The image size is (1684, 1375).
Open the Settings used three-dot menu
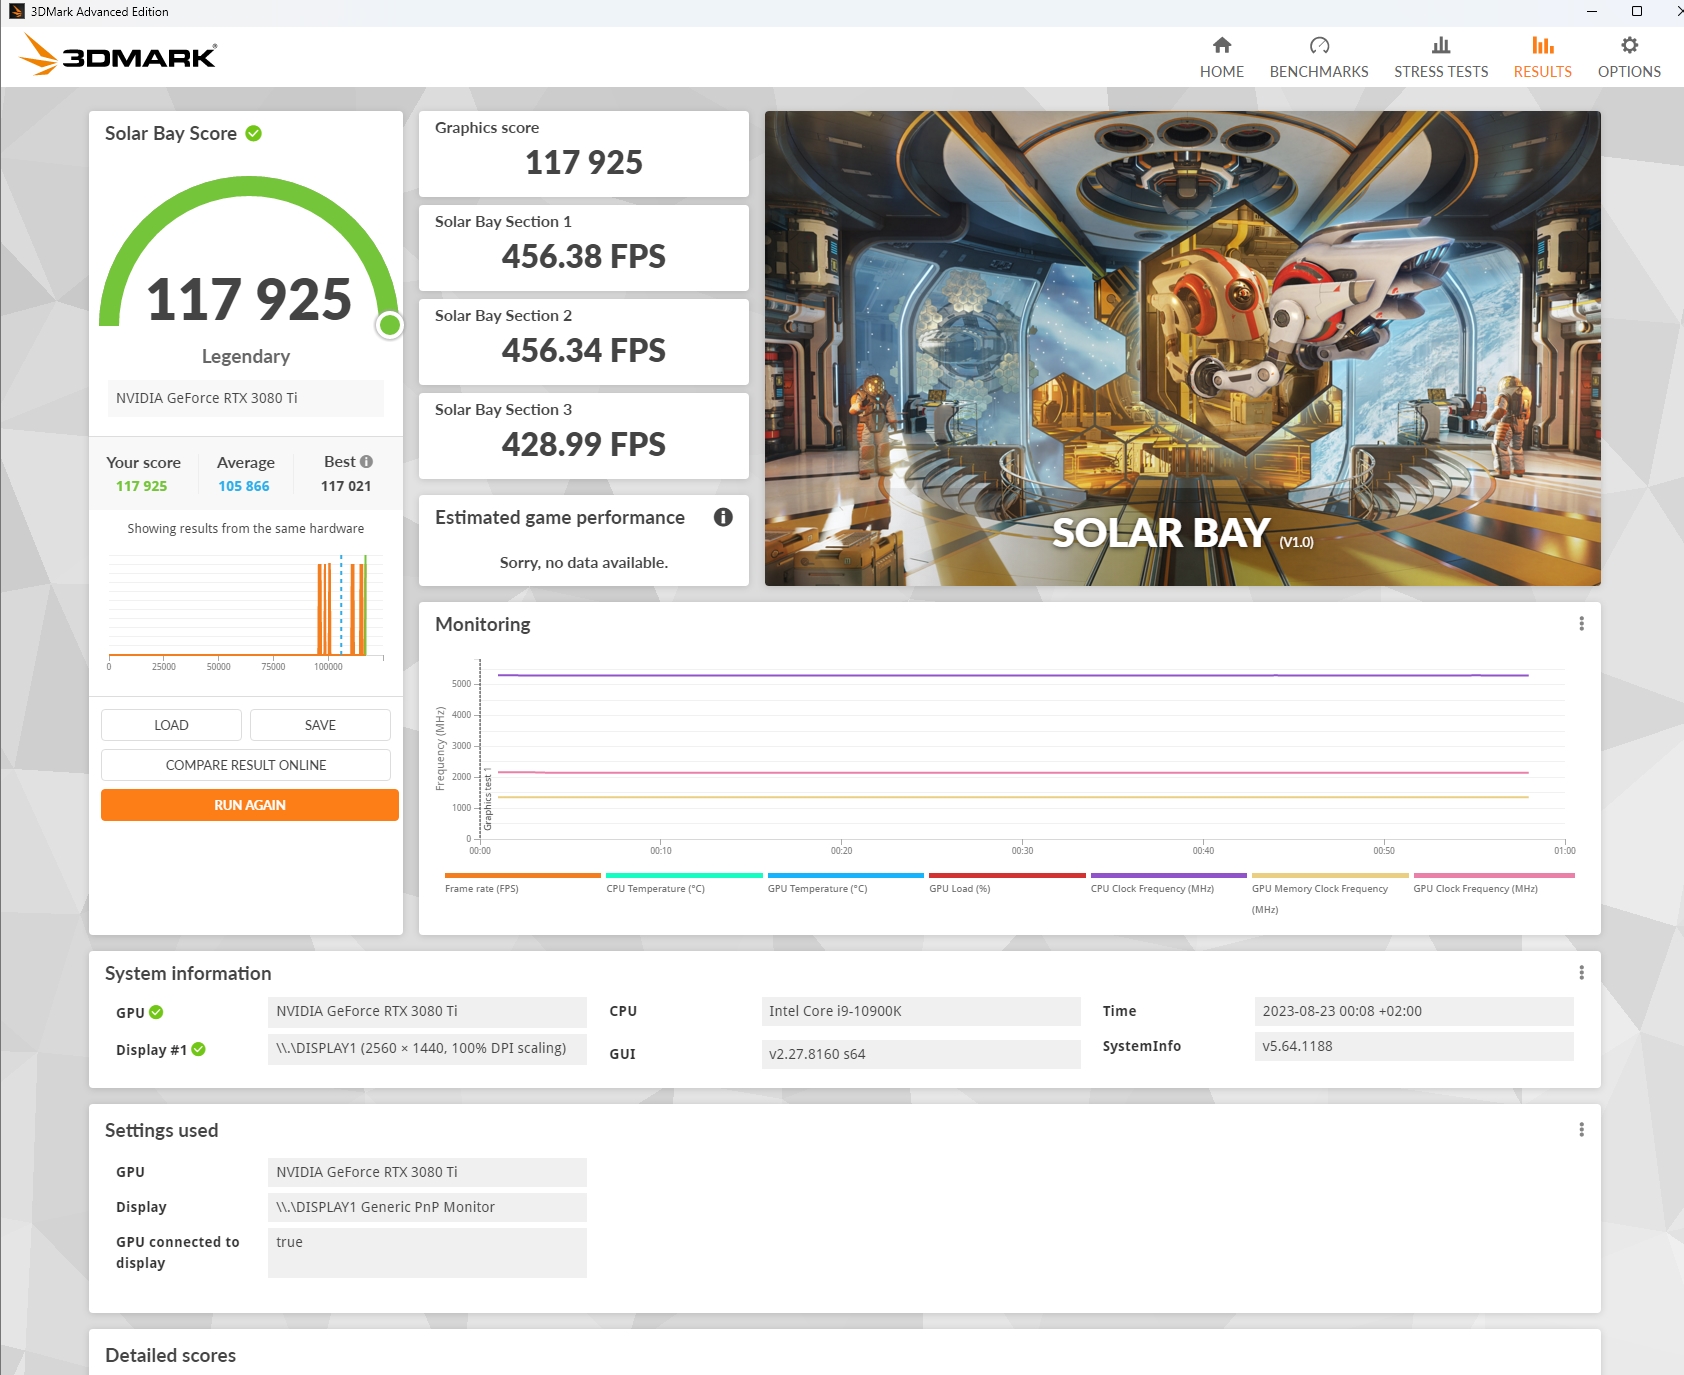[1581, 1130]
